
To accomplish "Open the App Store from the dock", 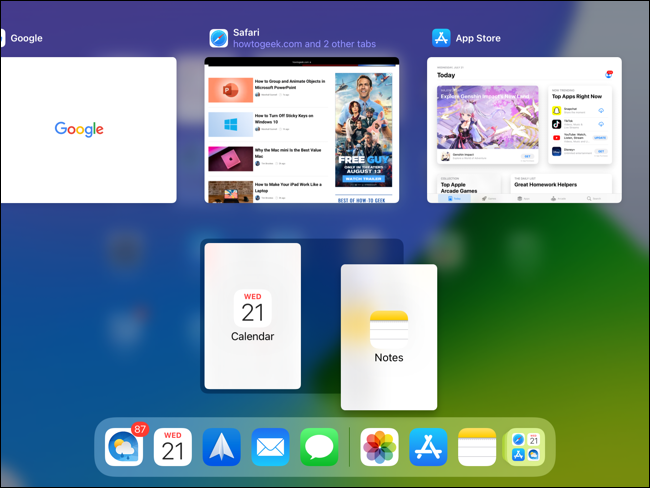I will click(x=428, y=447).
